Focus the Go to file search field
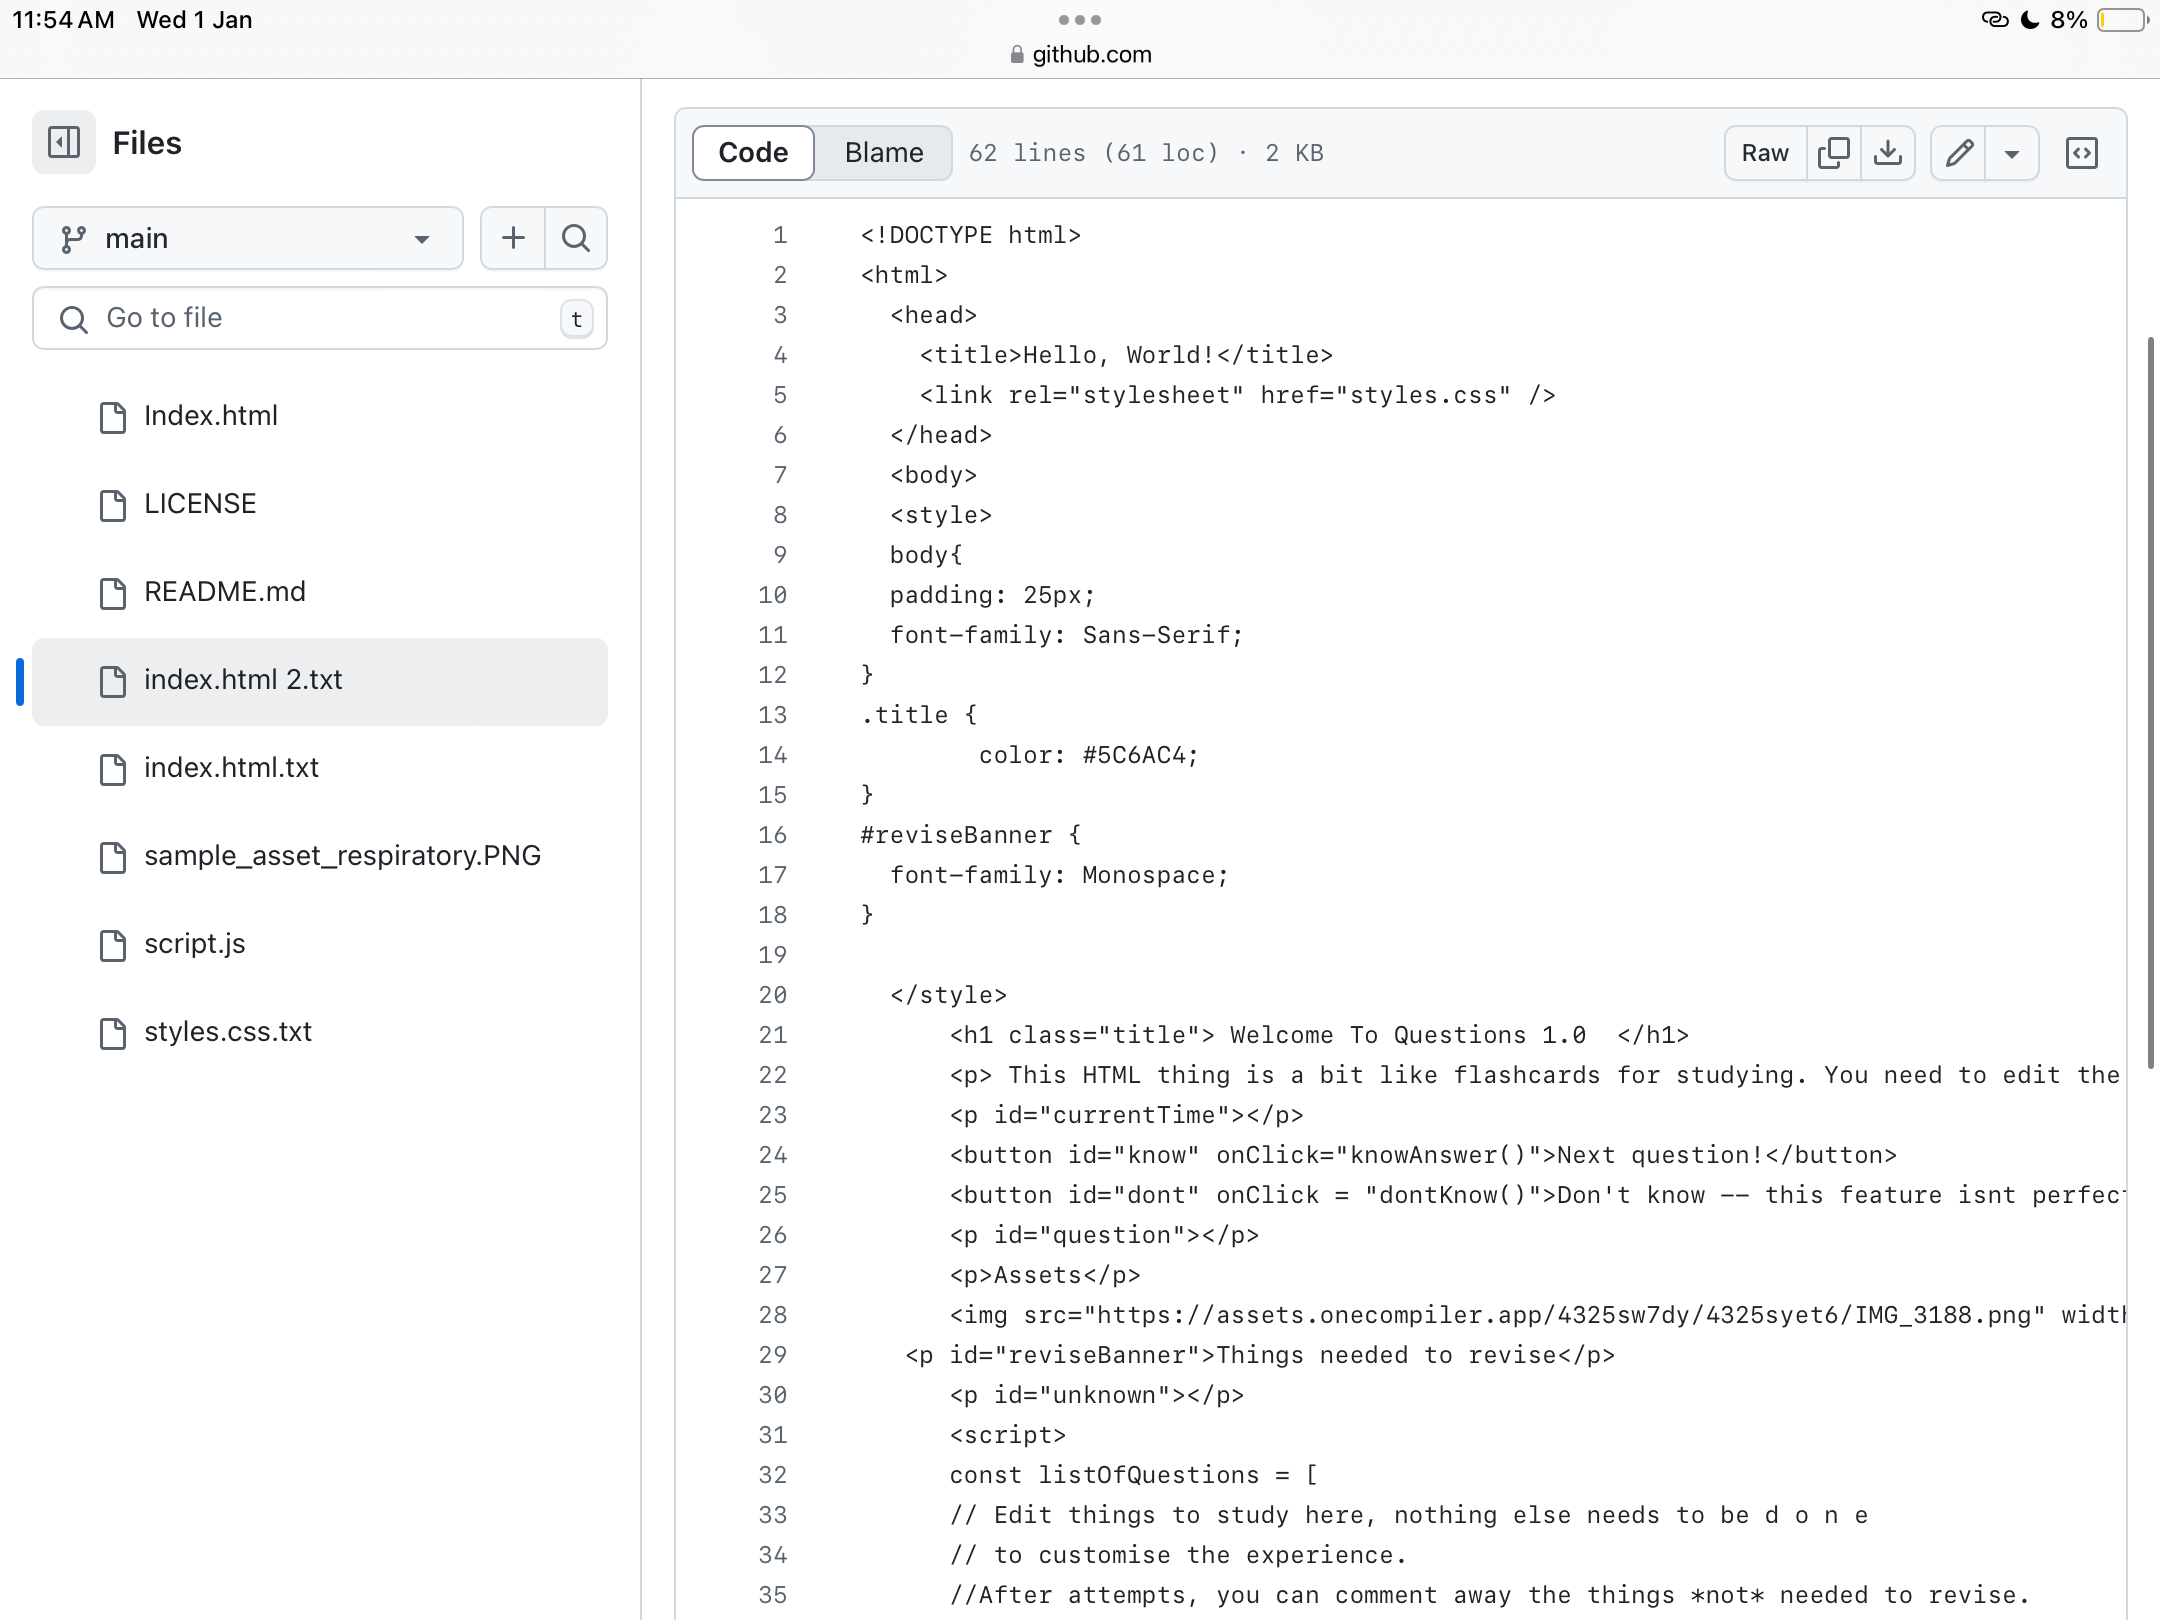Screen dimensions: 2160x1620 tap(320, 318)
